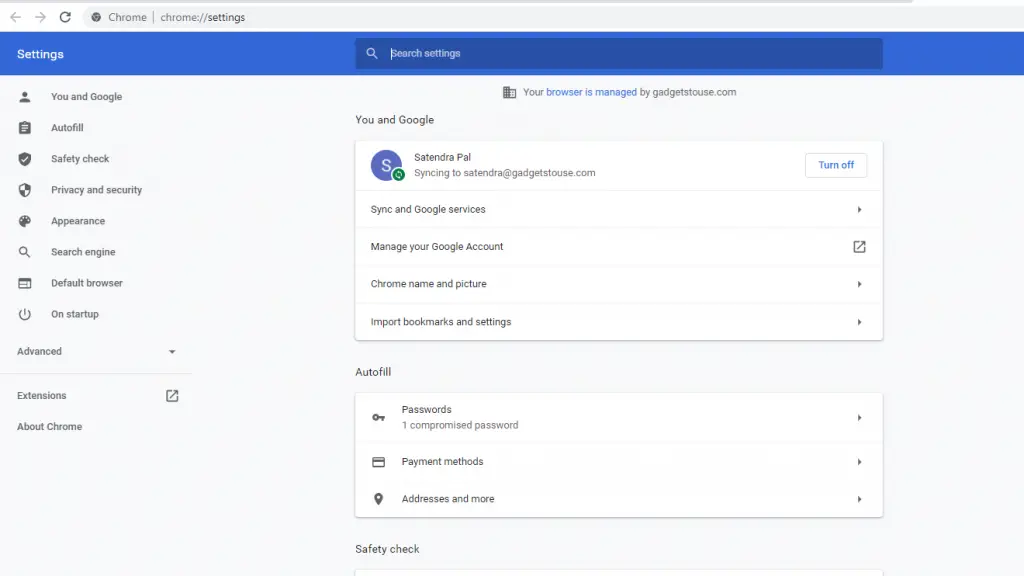Turn off sync with the Turn off button
Screen dimensions: 1024x576
836,165
